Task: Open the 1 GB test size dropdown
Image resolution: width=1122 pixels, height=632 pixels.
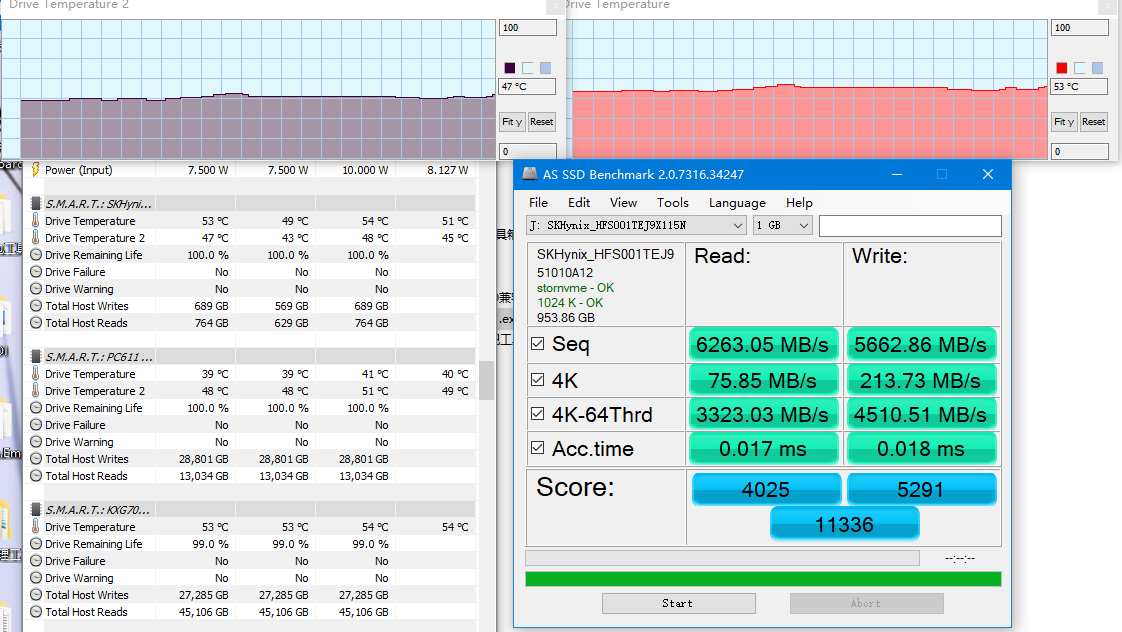Action: (782, 225)
